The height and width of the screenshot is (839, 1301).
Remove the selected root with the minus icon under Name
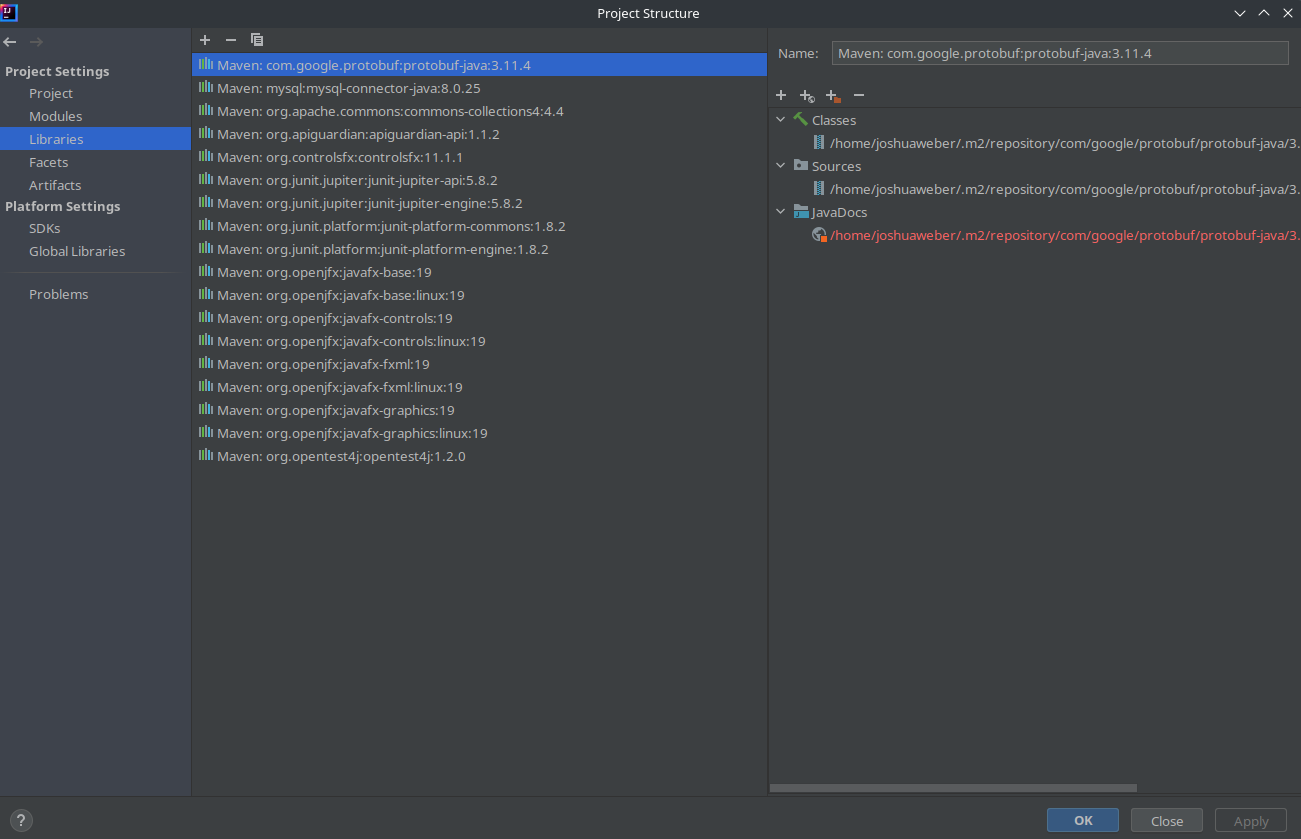pos(859,95)
